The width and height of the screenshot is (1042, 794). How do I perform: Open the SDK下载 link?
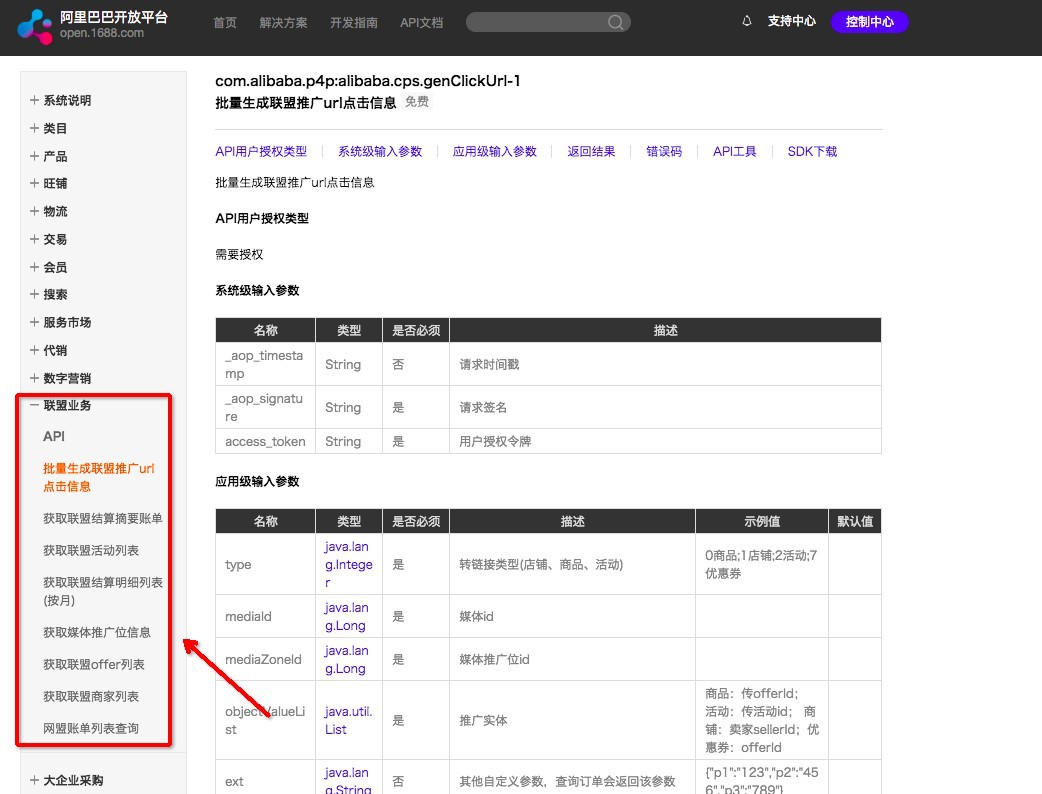tap(812, 151)
